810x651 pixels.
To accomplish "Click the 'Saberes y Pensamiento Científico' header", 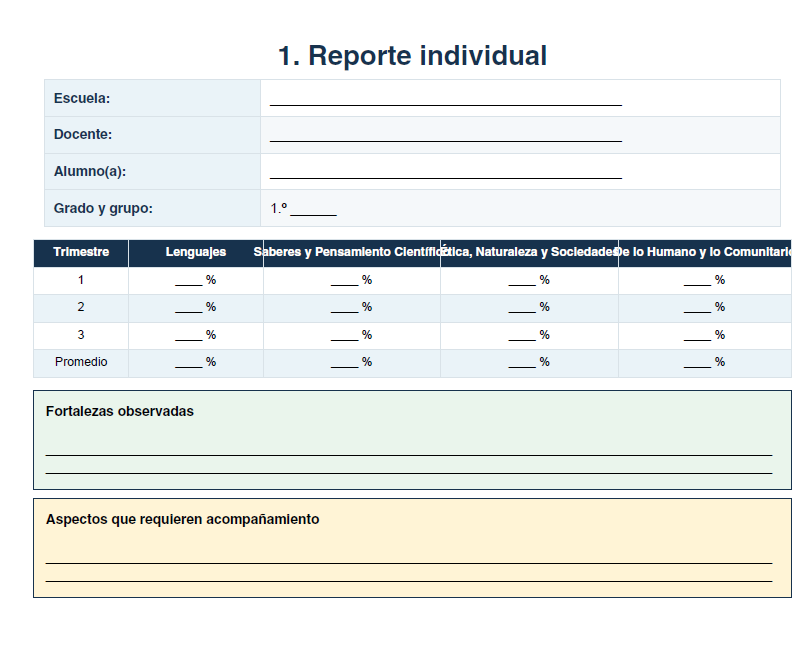I will click(352, 252).
